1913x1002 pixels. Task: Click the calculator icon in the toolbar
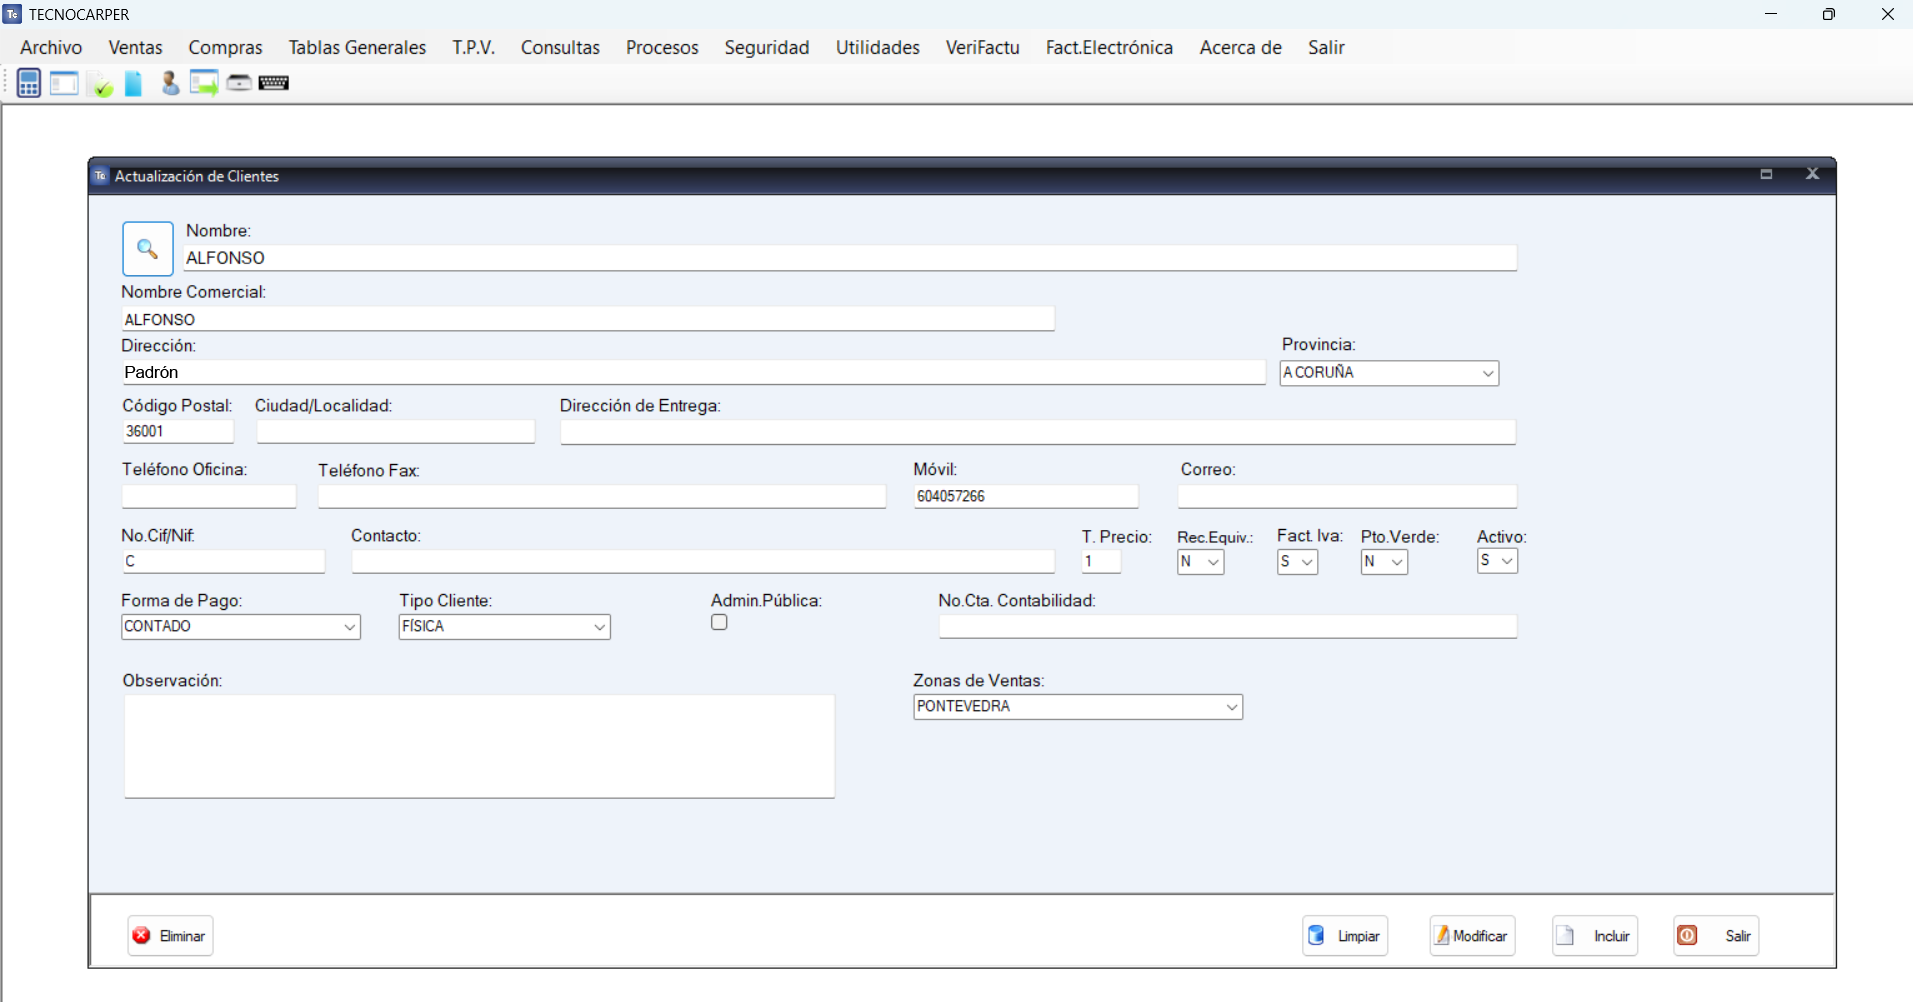point(28,83)
